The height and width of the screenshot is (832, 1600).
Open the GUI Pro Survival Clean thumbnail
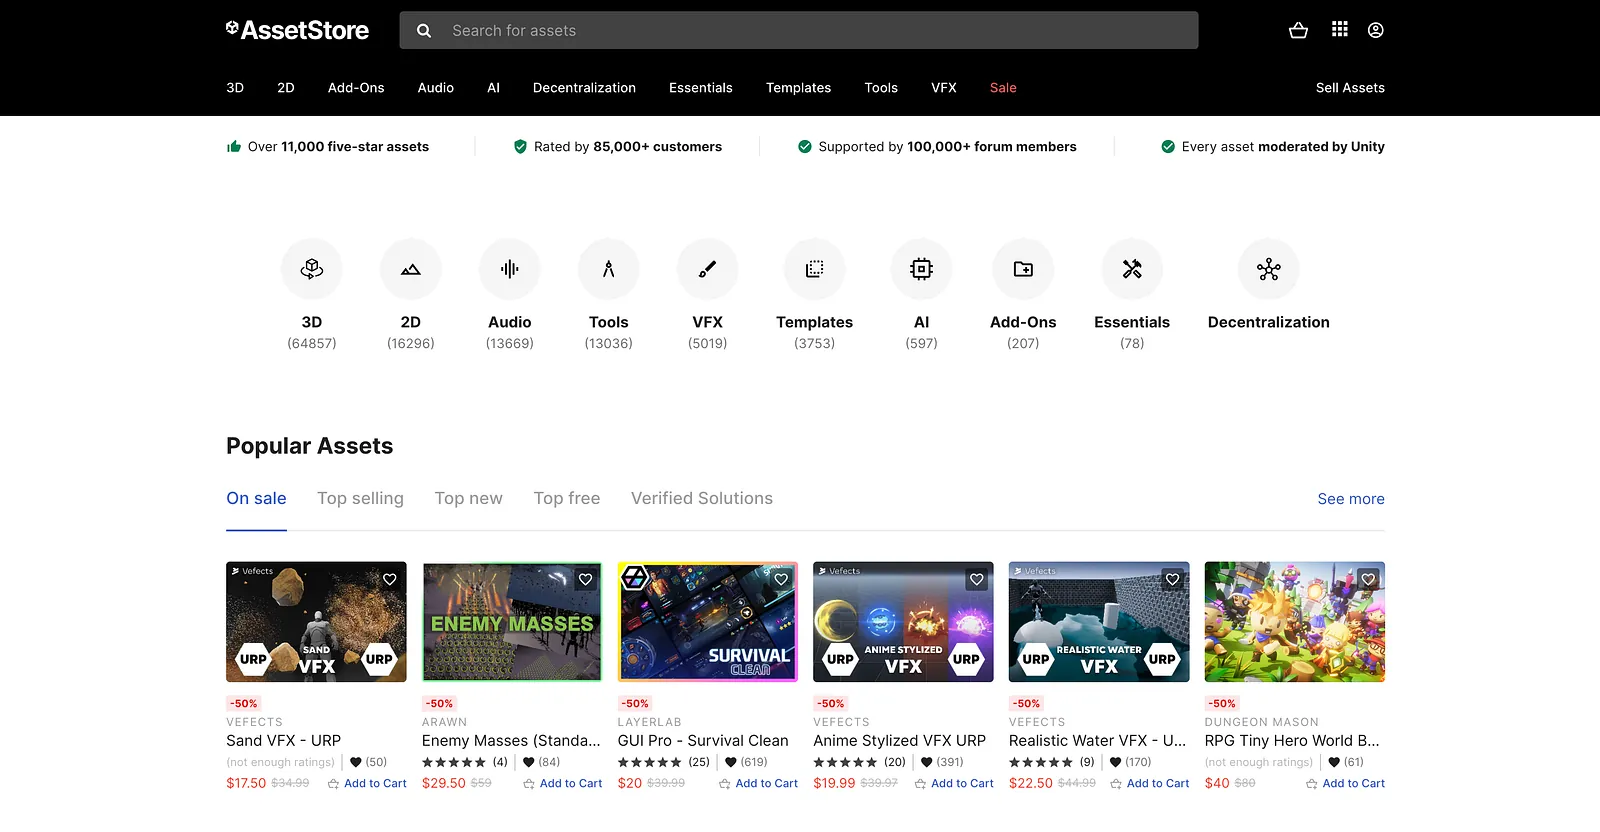pyautogui.click(x=708, y=622)
